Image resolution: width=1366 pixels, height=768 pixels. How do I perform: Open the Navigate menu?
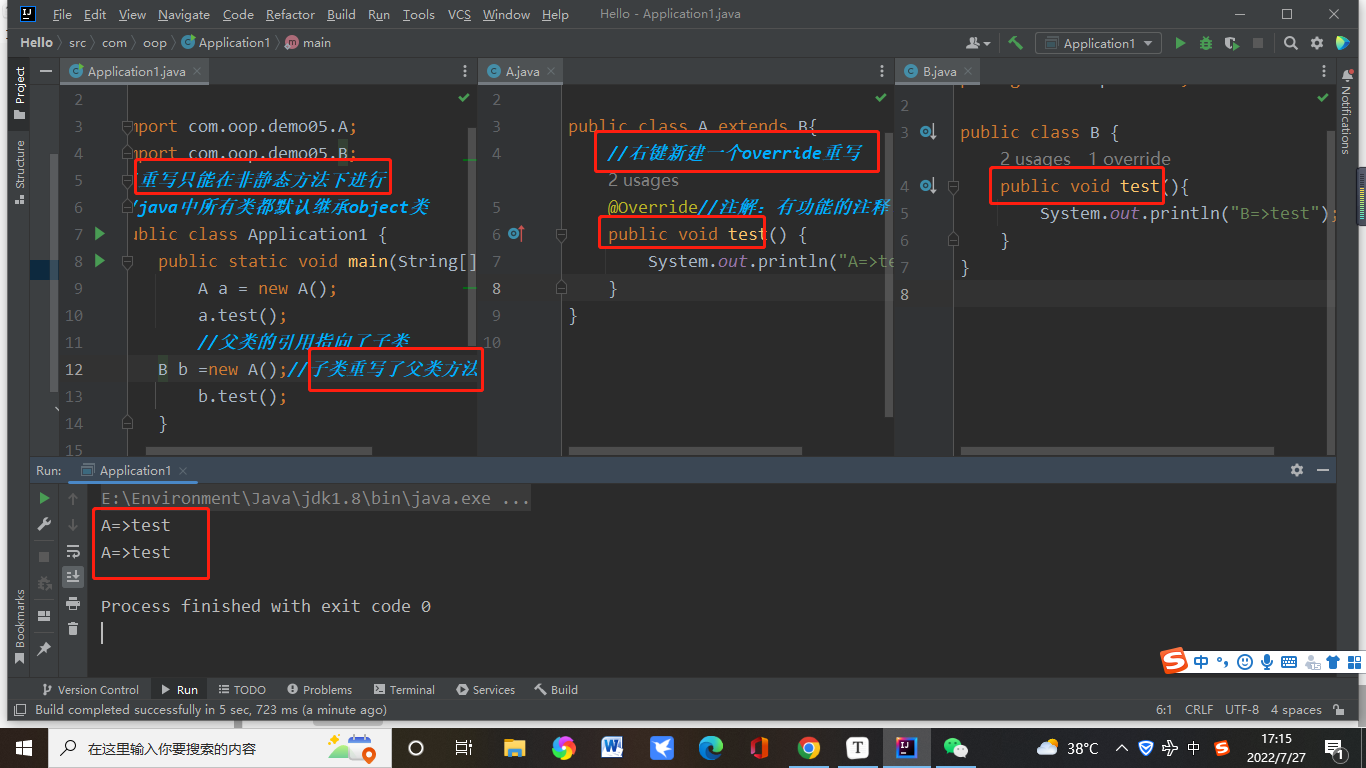coord(184,15)
